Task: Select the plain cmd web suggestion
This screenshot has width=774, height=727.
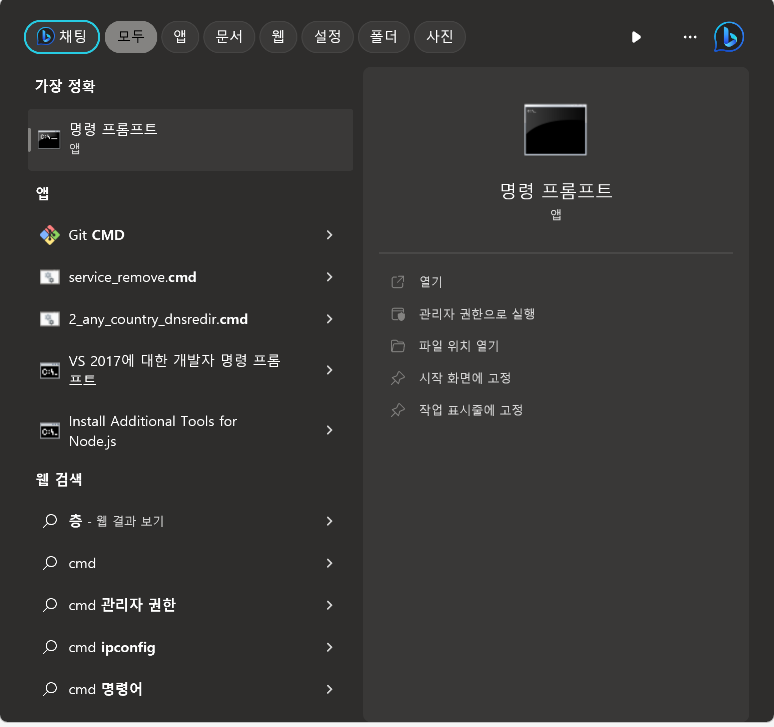Action: (x=191, y=563)
